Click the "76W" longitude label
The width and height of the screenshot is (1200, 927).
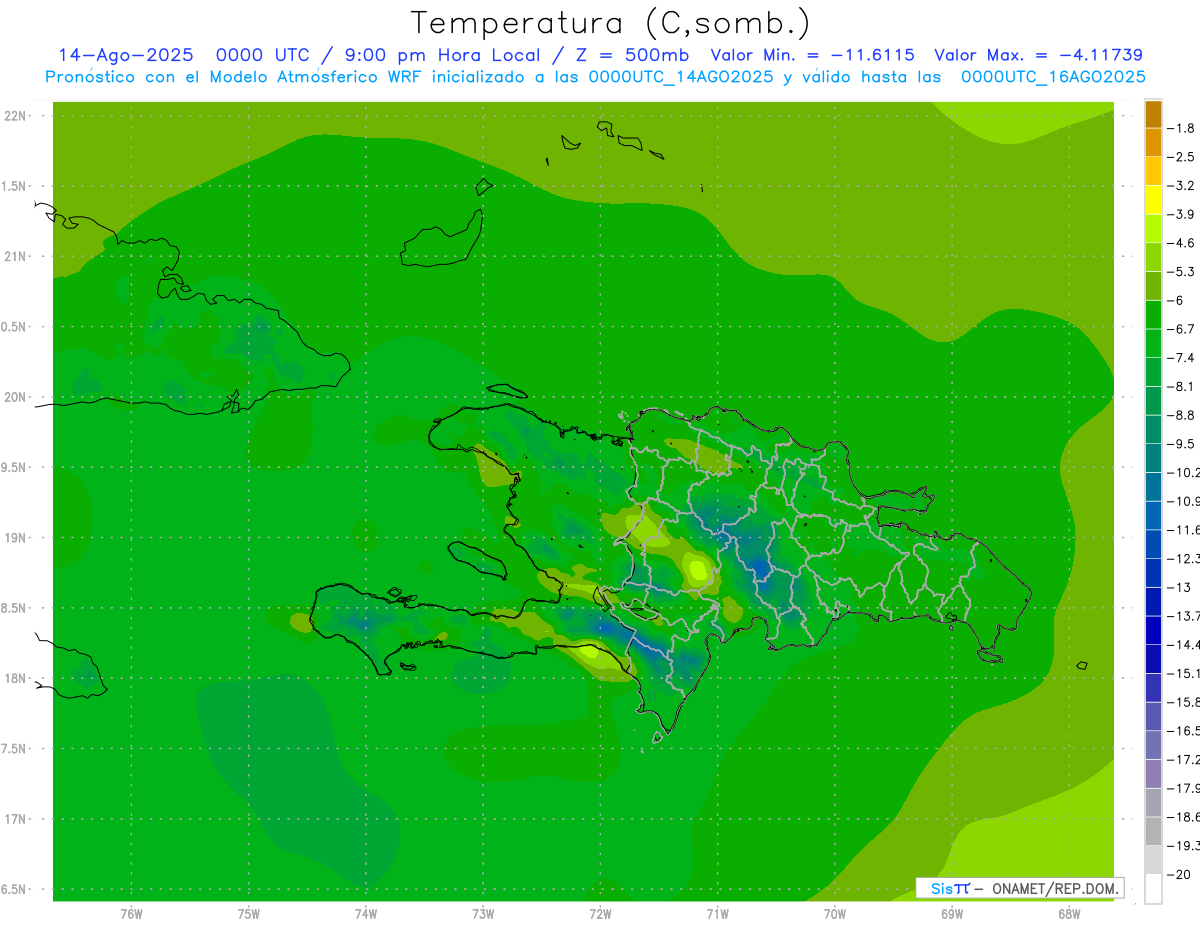(x=131, y=914)
